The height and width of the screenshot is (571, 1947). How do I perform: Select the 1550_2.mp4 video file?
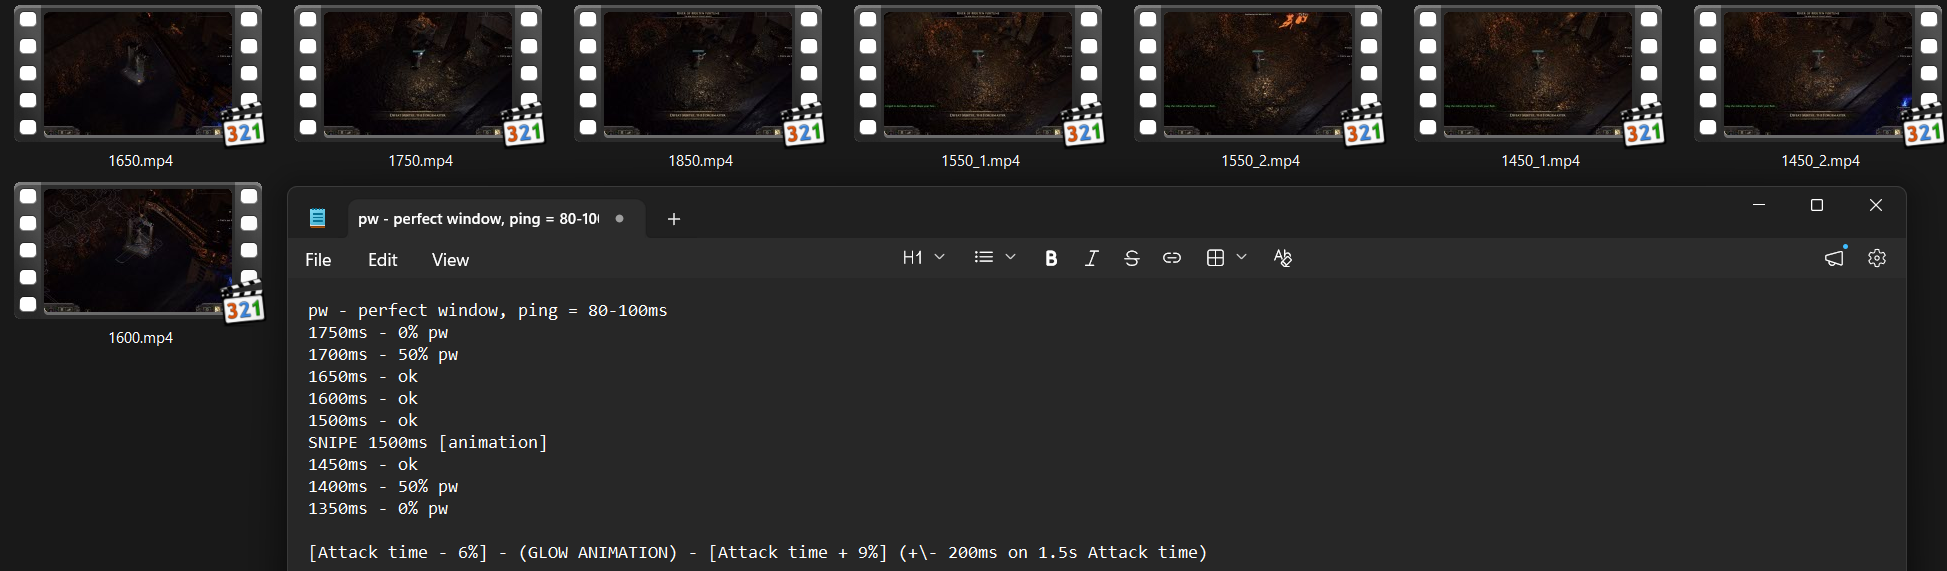(x=1260, y=88)
